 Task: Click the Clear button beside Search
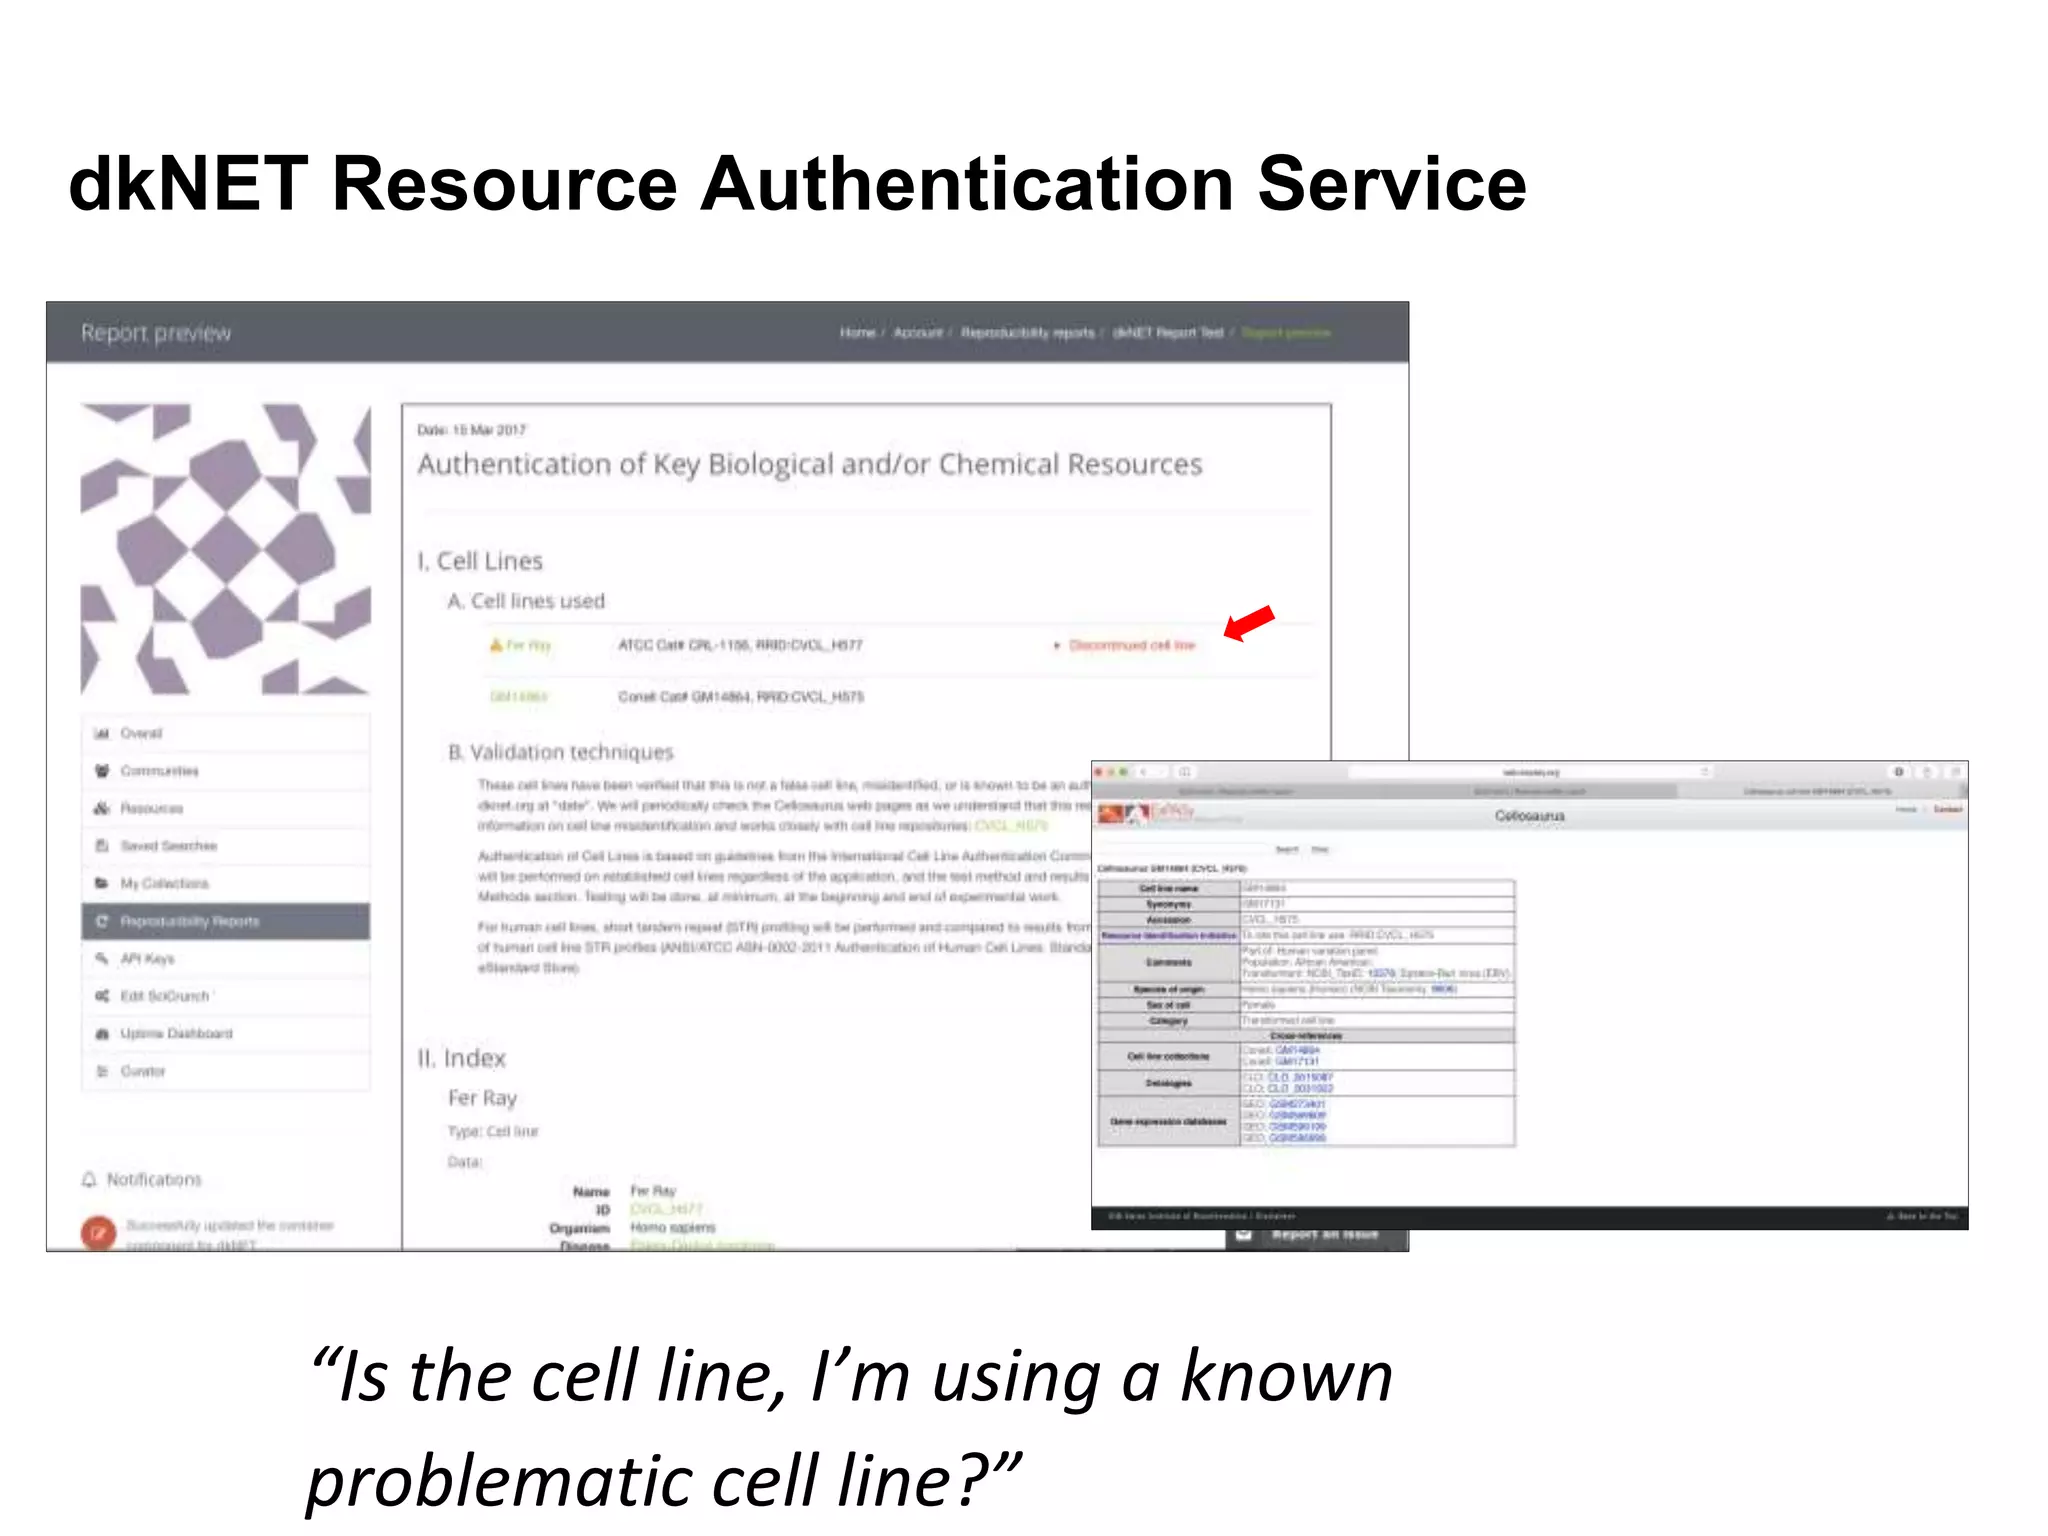click(1320, 849)
